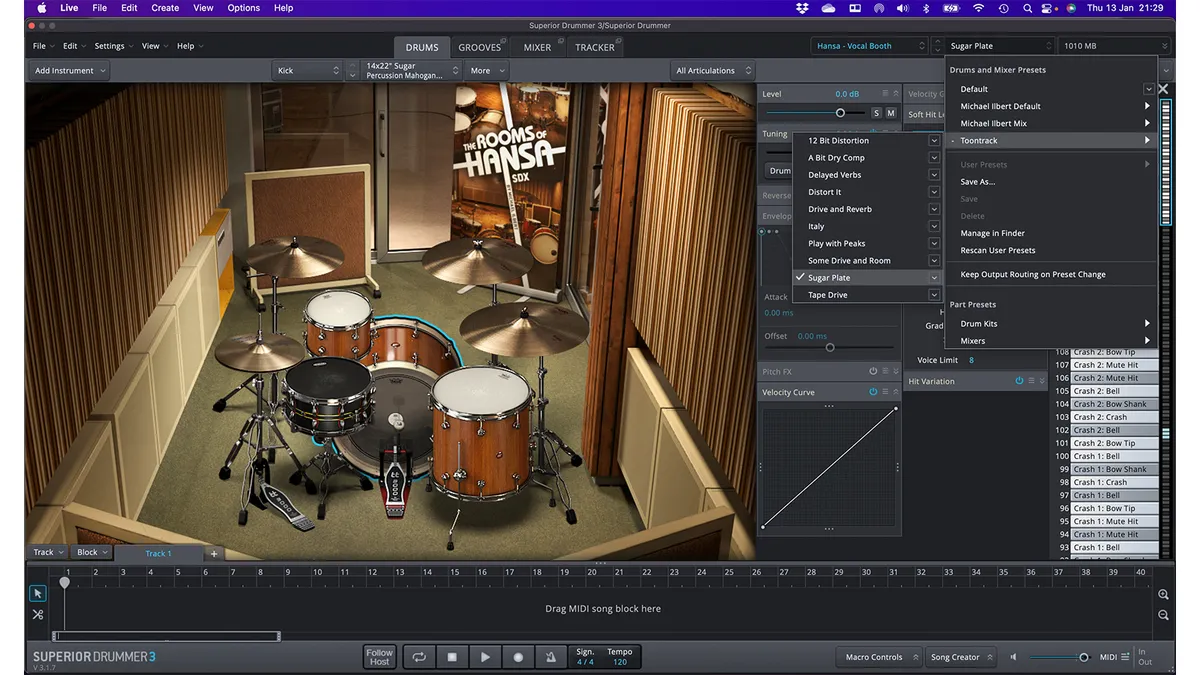This screenshot has height=675, width=1200.
Task: Collapse the Level section chevron
Action: pos(896,94)
